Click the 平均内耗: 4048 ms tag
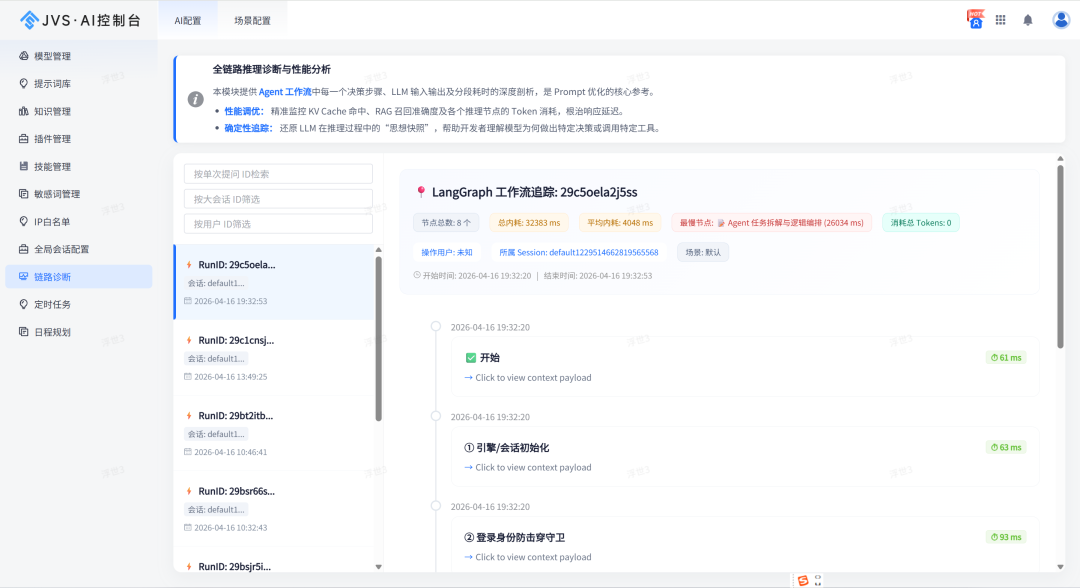Screen dimensions: 1080x588 pos(620,222)
